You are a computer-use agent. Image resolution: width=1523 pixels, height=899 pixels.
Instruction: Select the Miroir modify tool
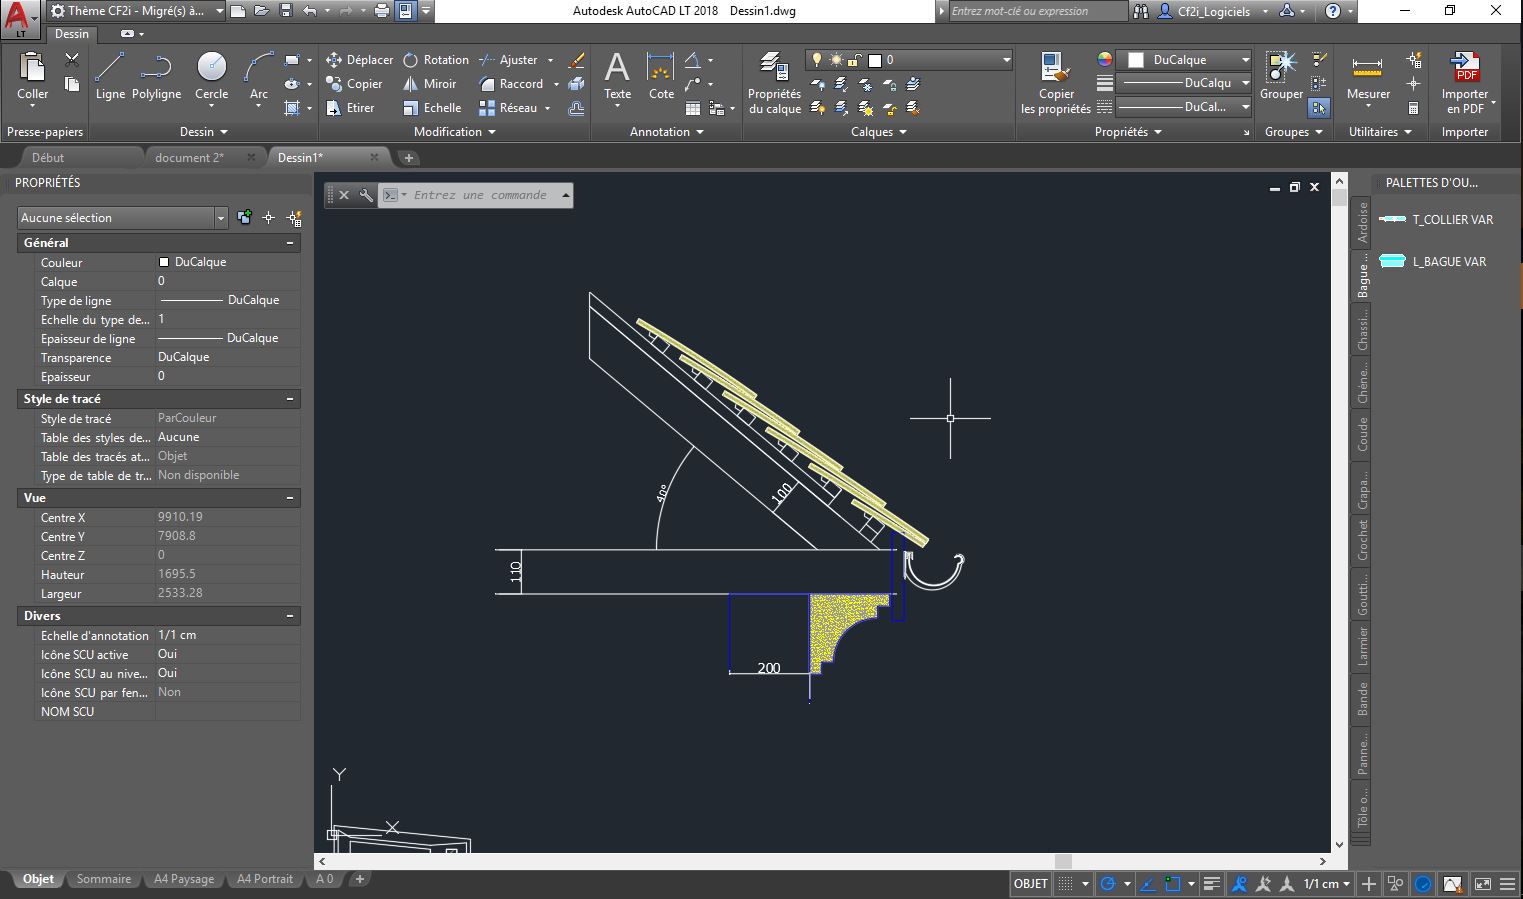pyautogui.click(x=429, y=84)
